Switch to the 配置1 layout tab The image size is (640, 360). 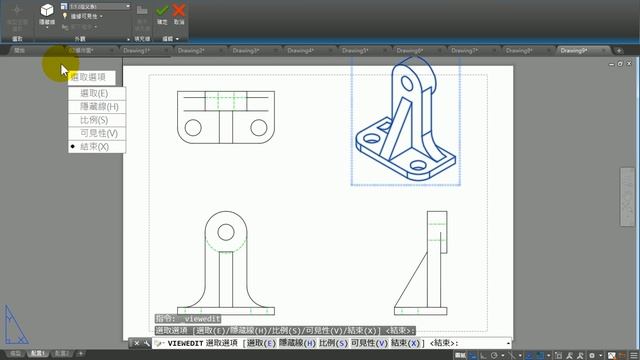coord(38,353)
